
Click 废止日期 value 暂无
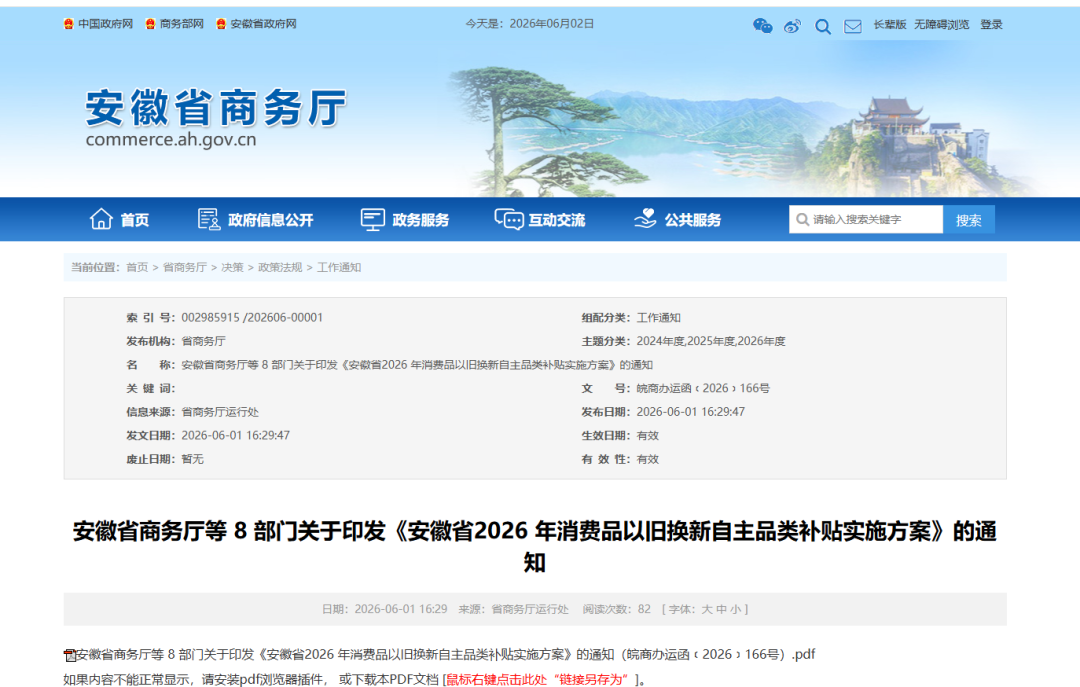192,460
